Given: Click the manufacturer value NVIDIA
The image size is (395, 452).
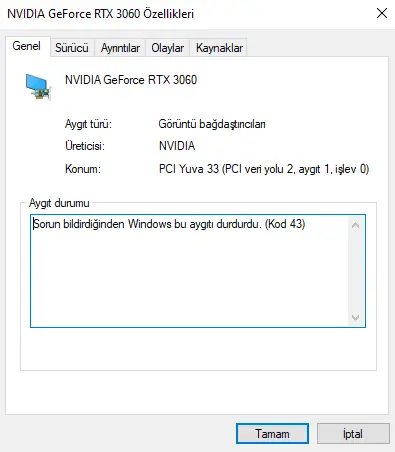Looking at the screenshot, I should [177, 146].
